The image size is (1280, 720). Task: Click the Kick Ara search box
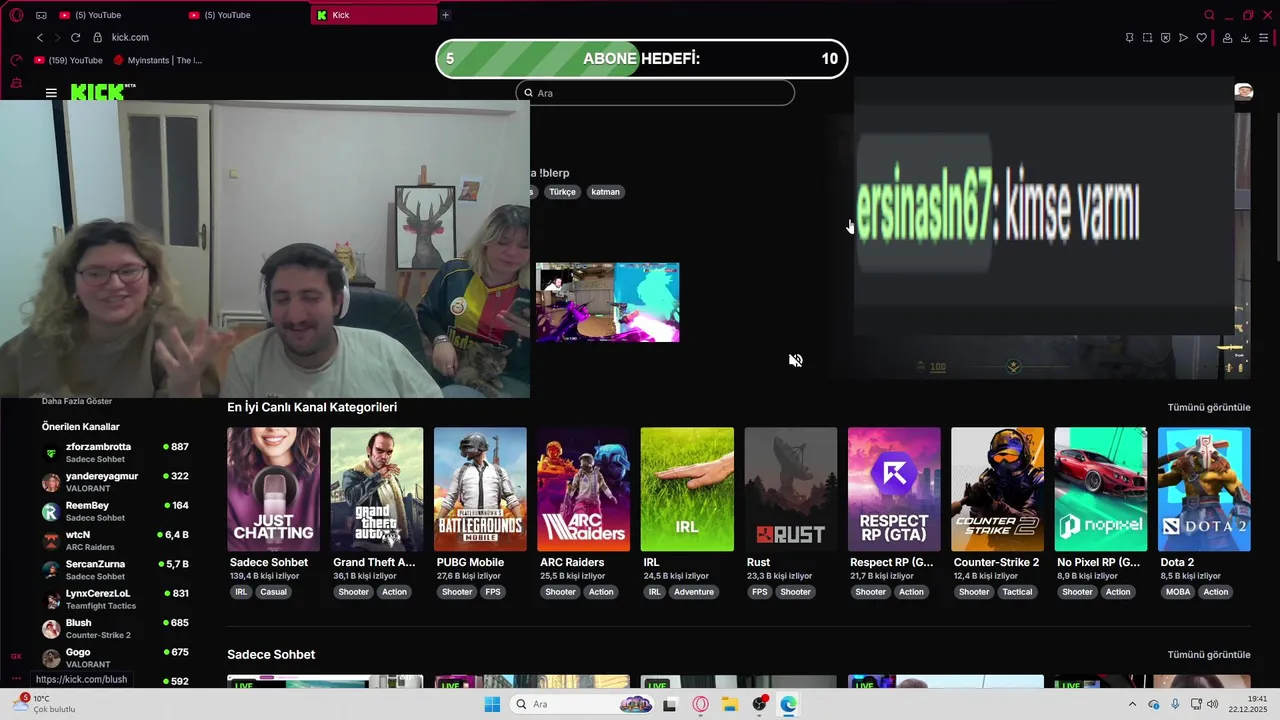coord(655,93)
